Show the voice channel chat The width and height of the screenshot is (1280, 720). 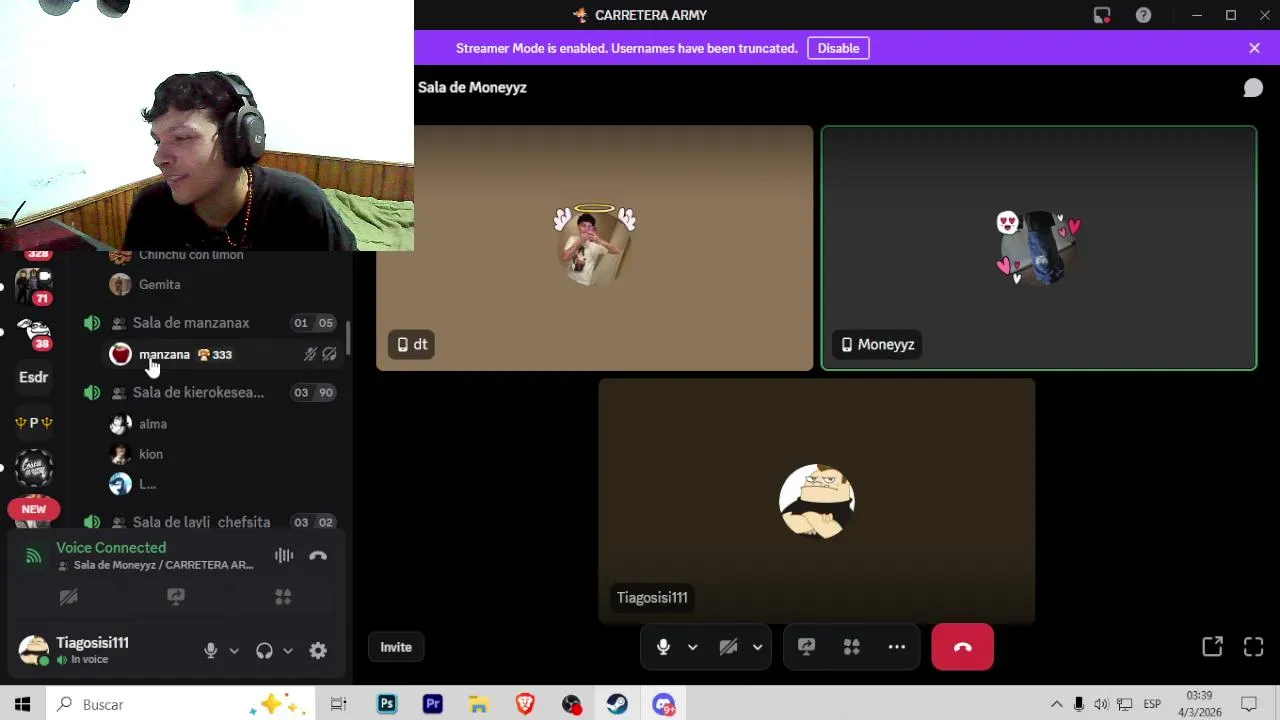pyautogui.click(x=1253, y=88)
